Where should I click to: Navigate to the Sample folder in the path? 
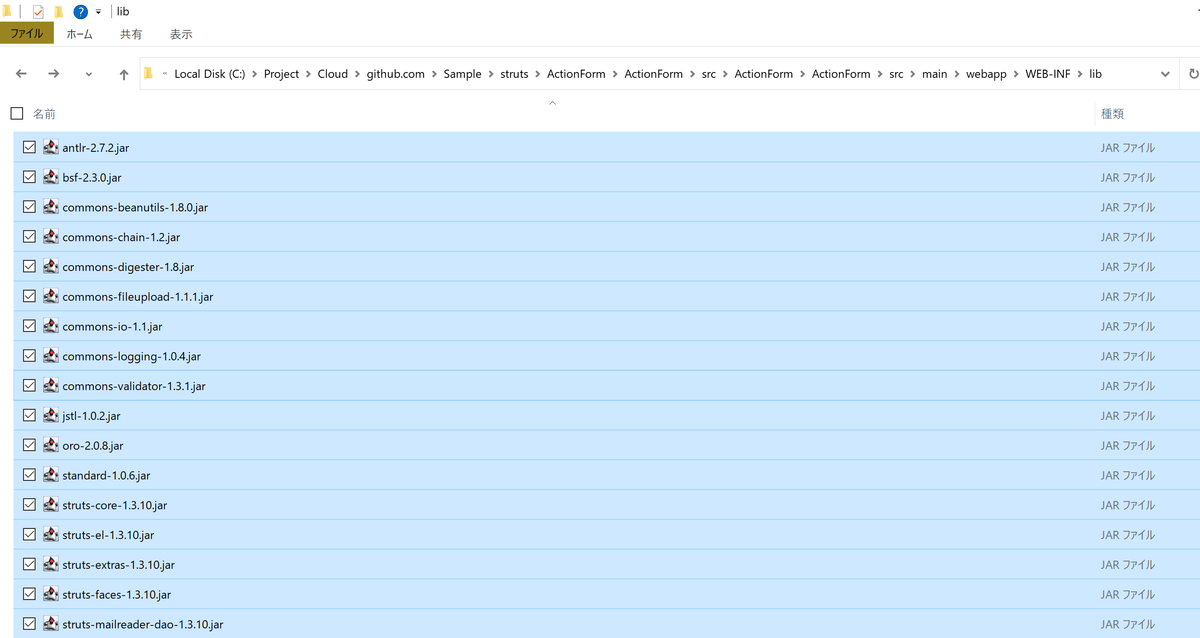(x=463, y=74)
